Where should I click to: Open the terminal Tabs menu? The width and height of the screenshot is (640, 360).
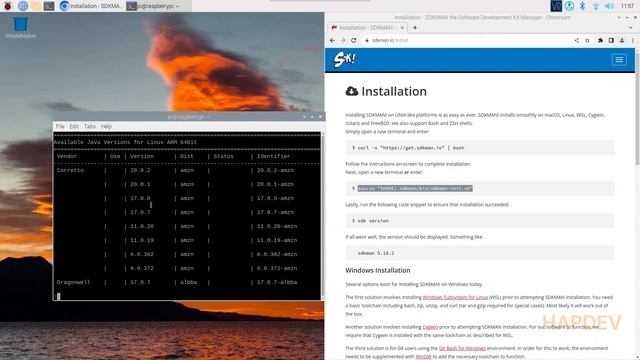click(89, 127)
